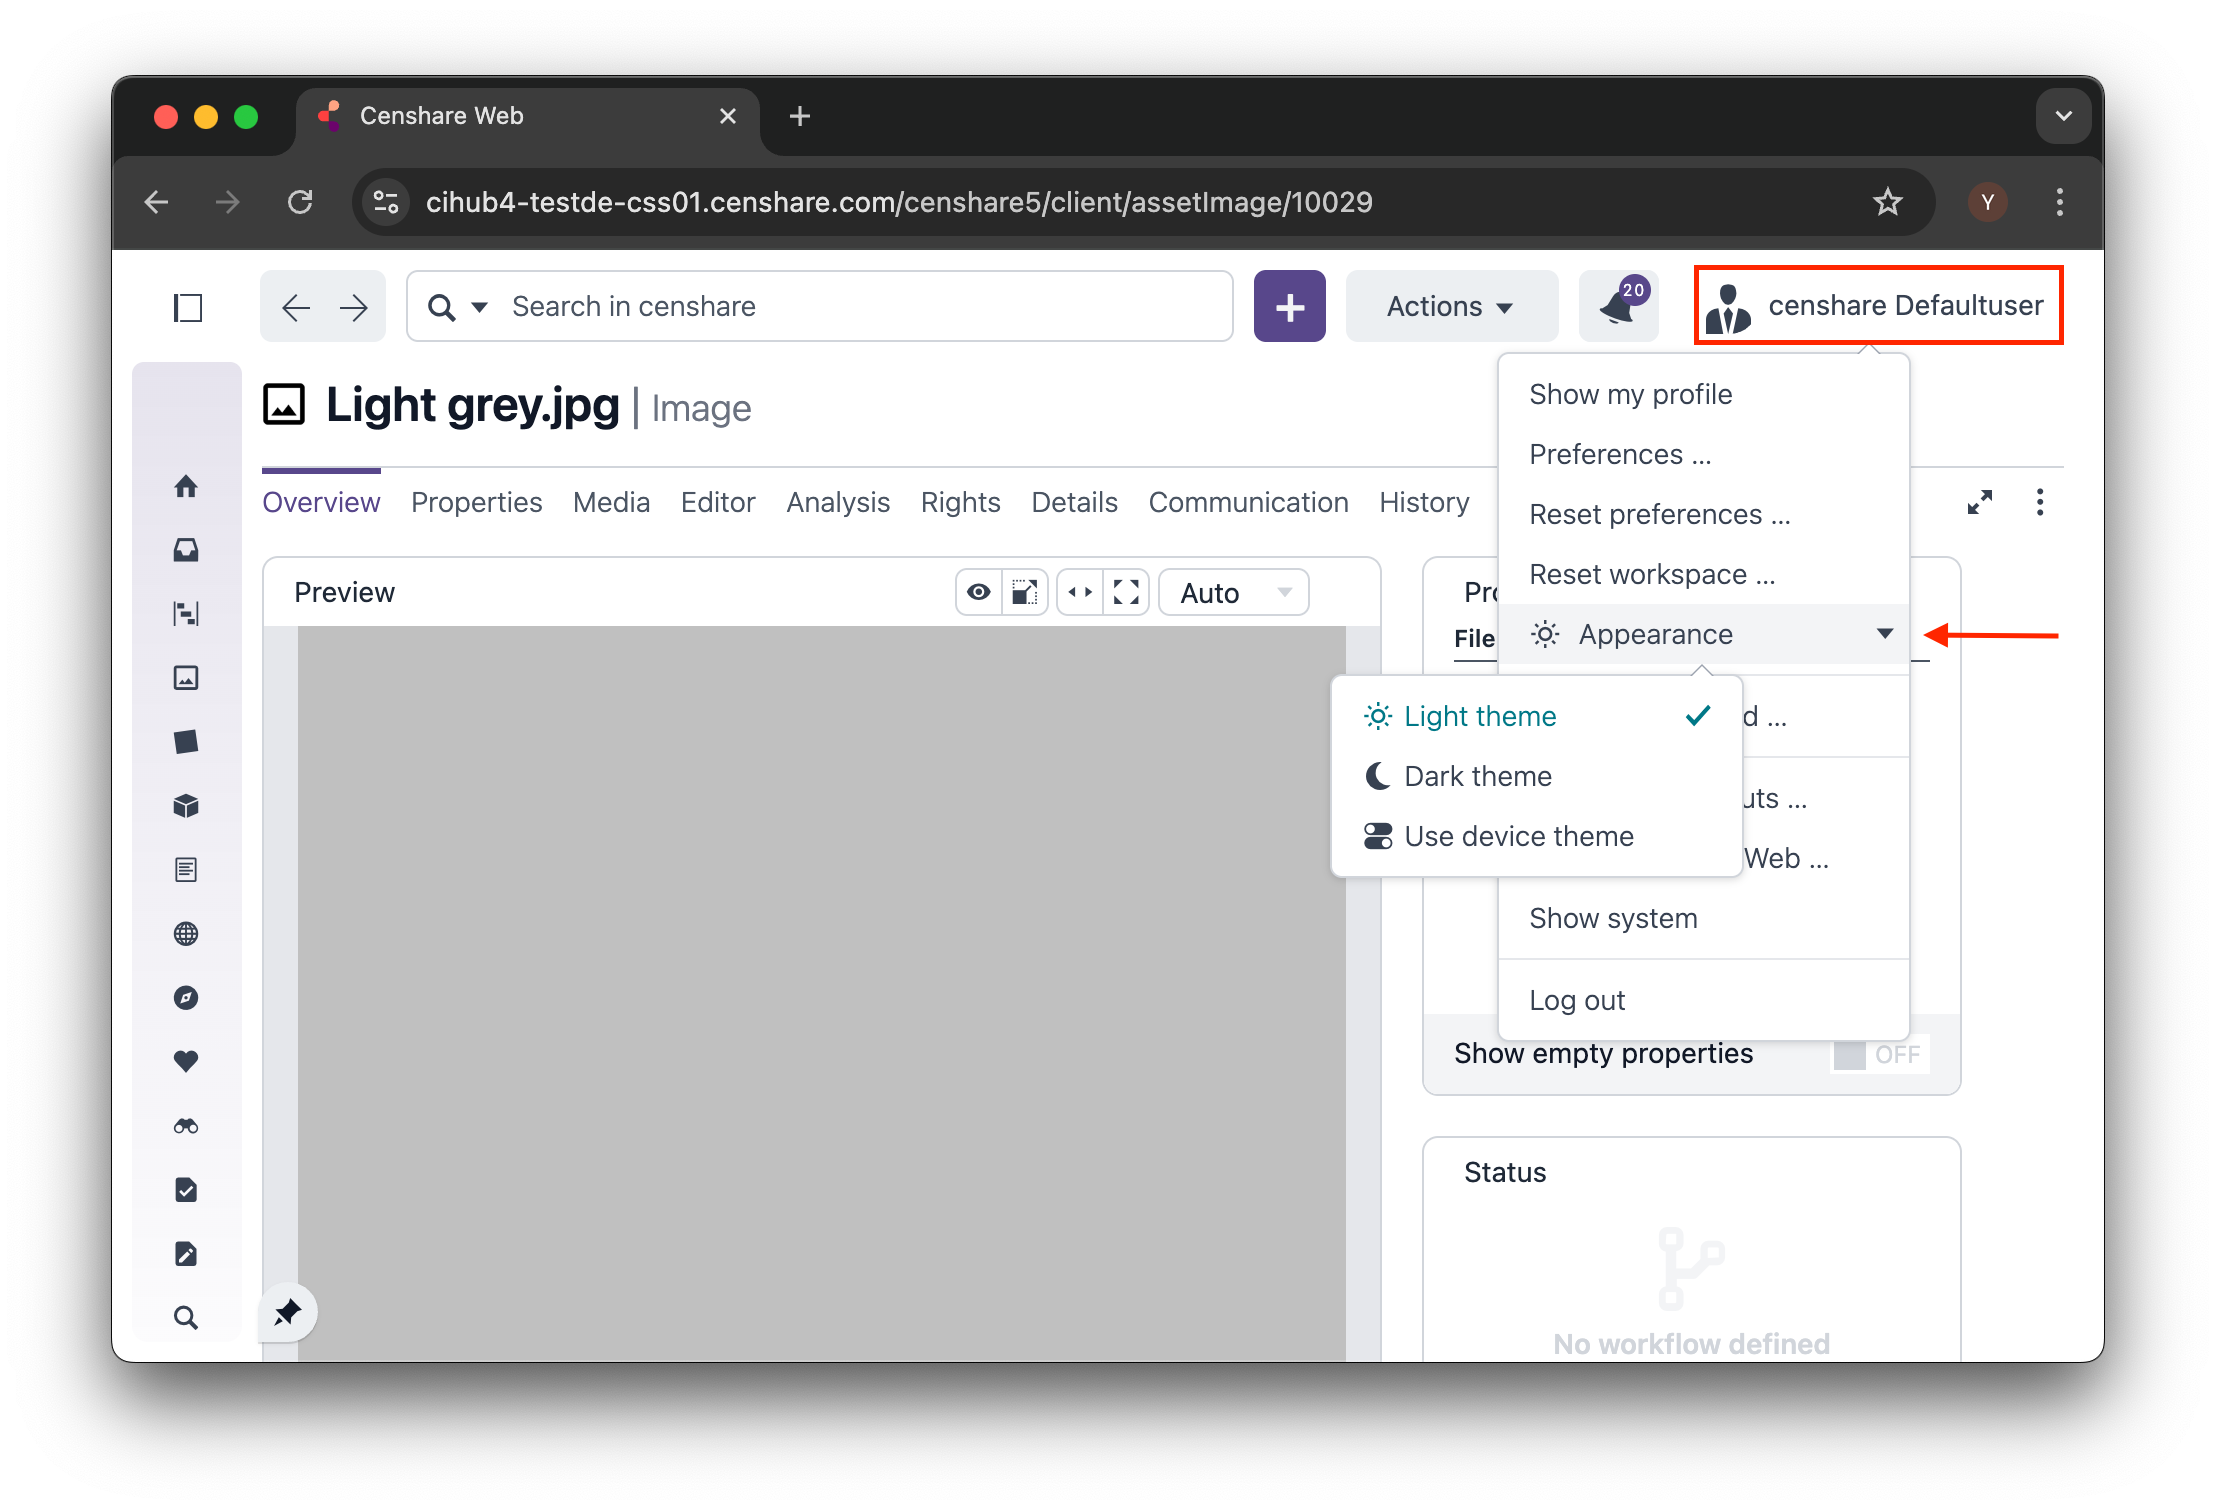
Task: Switch to the Properties tab
Action: pyautogui.click(x=476, y=502)
